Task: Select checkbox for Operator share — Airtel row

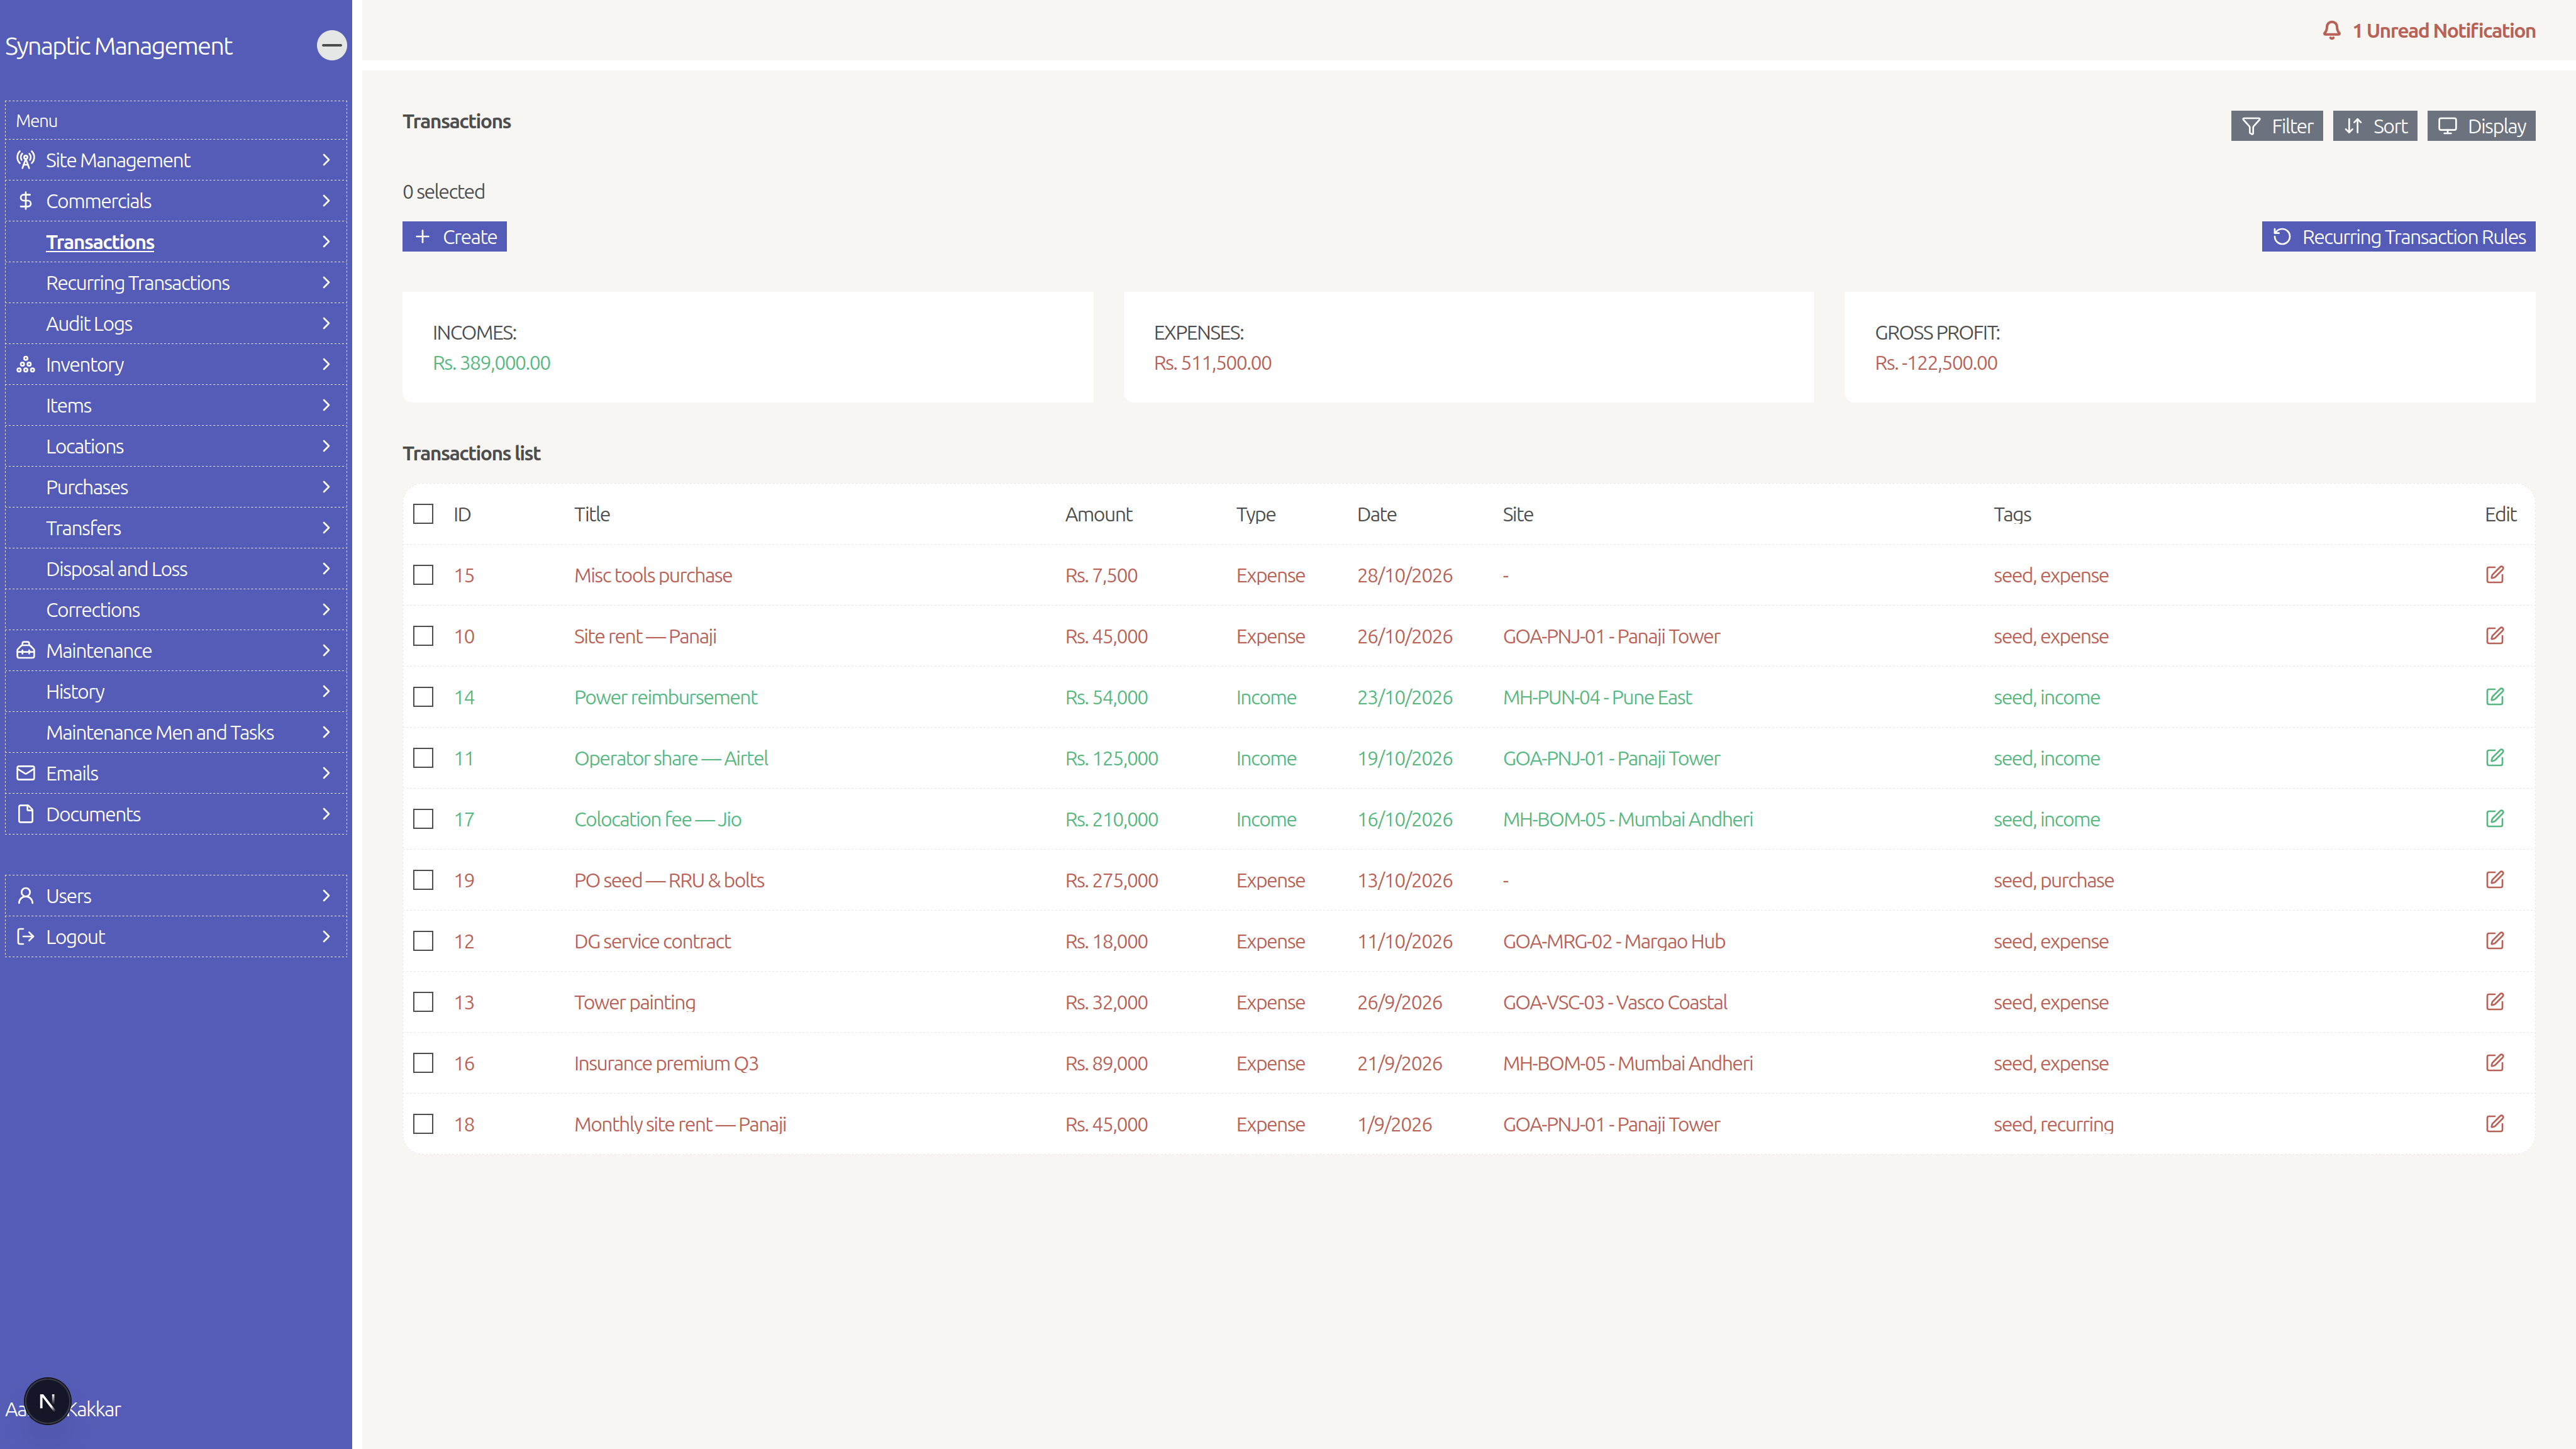Action: tap(423, 758)
